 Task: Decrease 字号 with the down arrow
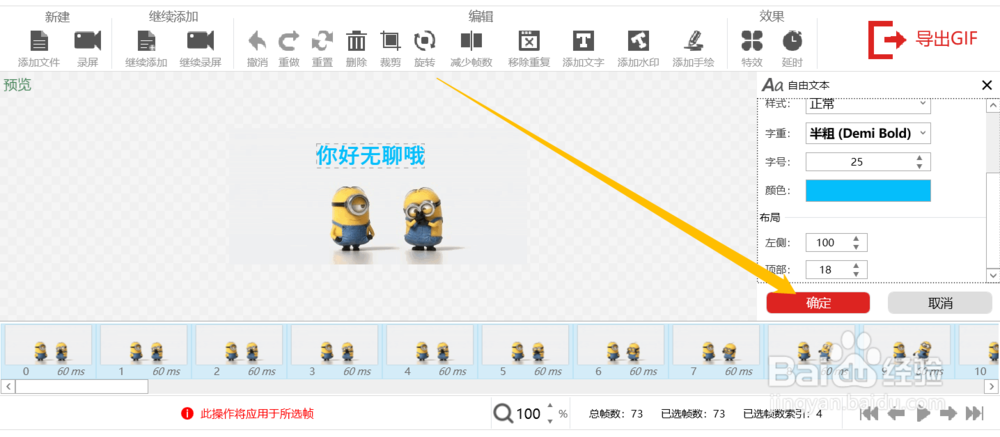(x=920, y=167)
